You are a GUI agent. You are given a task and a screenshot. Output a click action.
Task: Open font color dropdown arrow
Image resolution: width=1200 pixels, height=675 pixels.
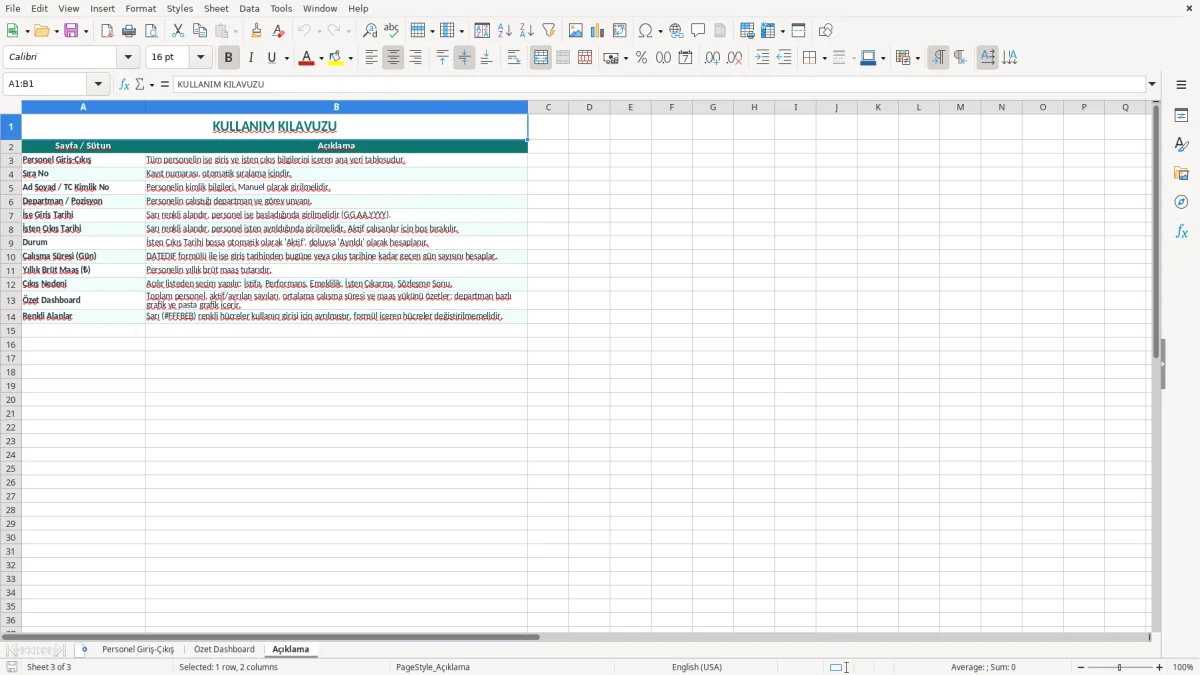pos(320,59)
